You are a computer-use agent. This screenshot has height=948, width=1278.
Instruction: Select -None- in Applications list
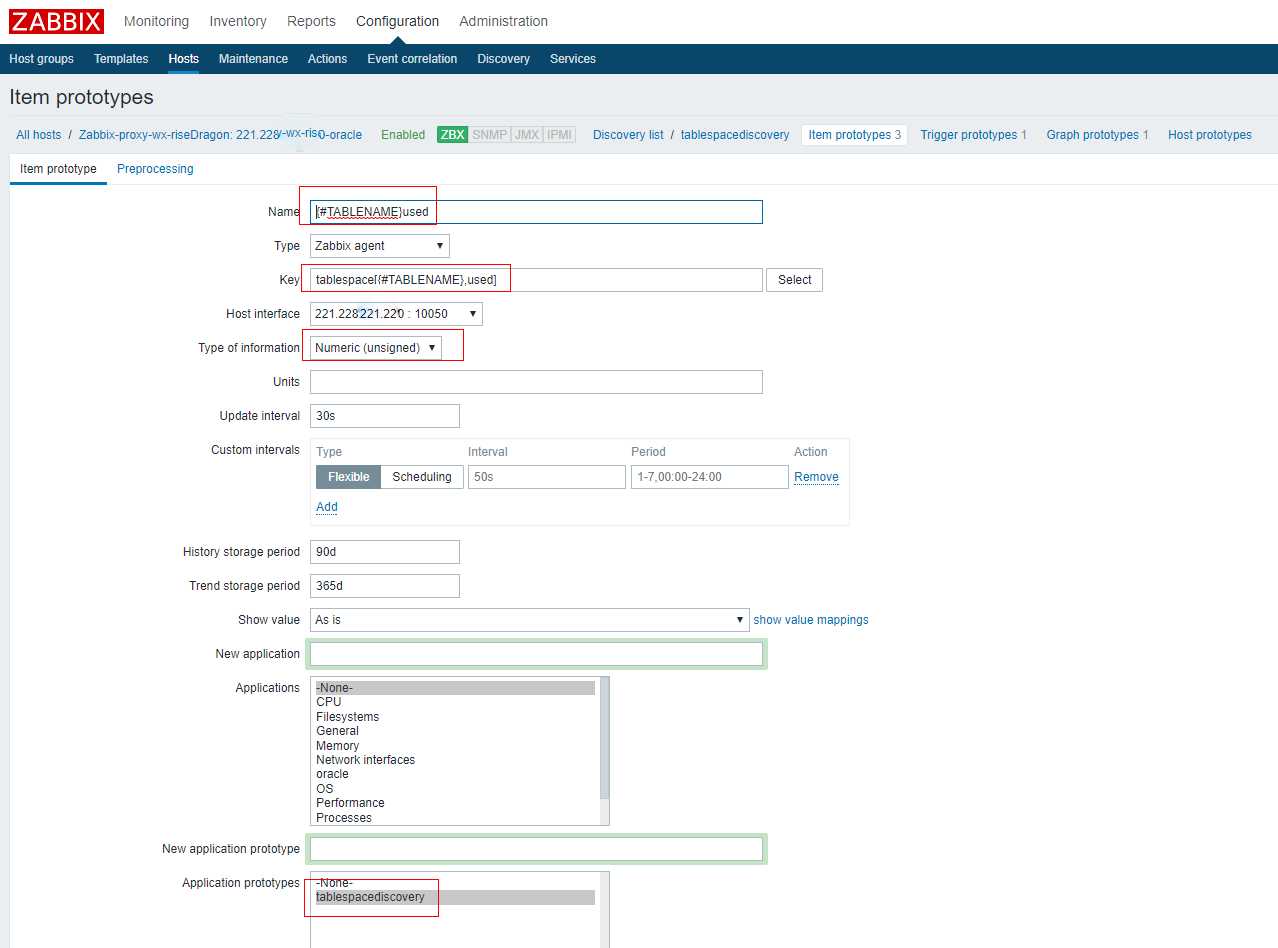[455, 688]
